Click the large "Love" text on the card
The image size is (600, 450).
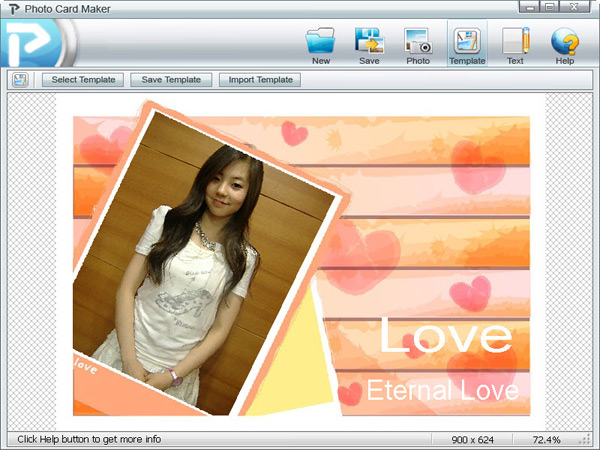point(445,338)
